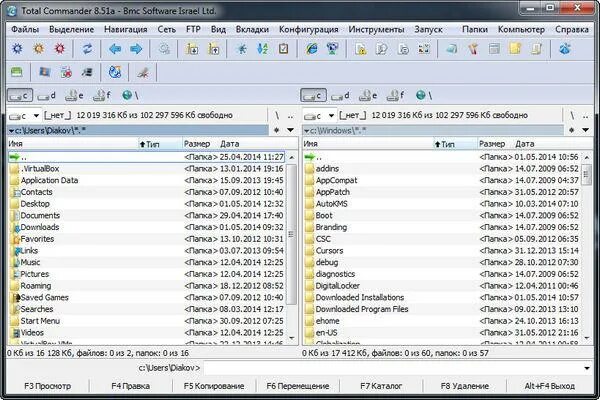Open the Навигация menu

point(126,29)
